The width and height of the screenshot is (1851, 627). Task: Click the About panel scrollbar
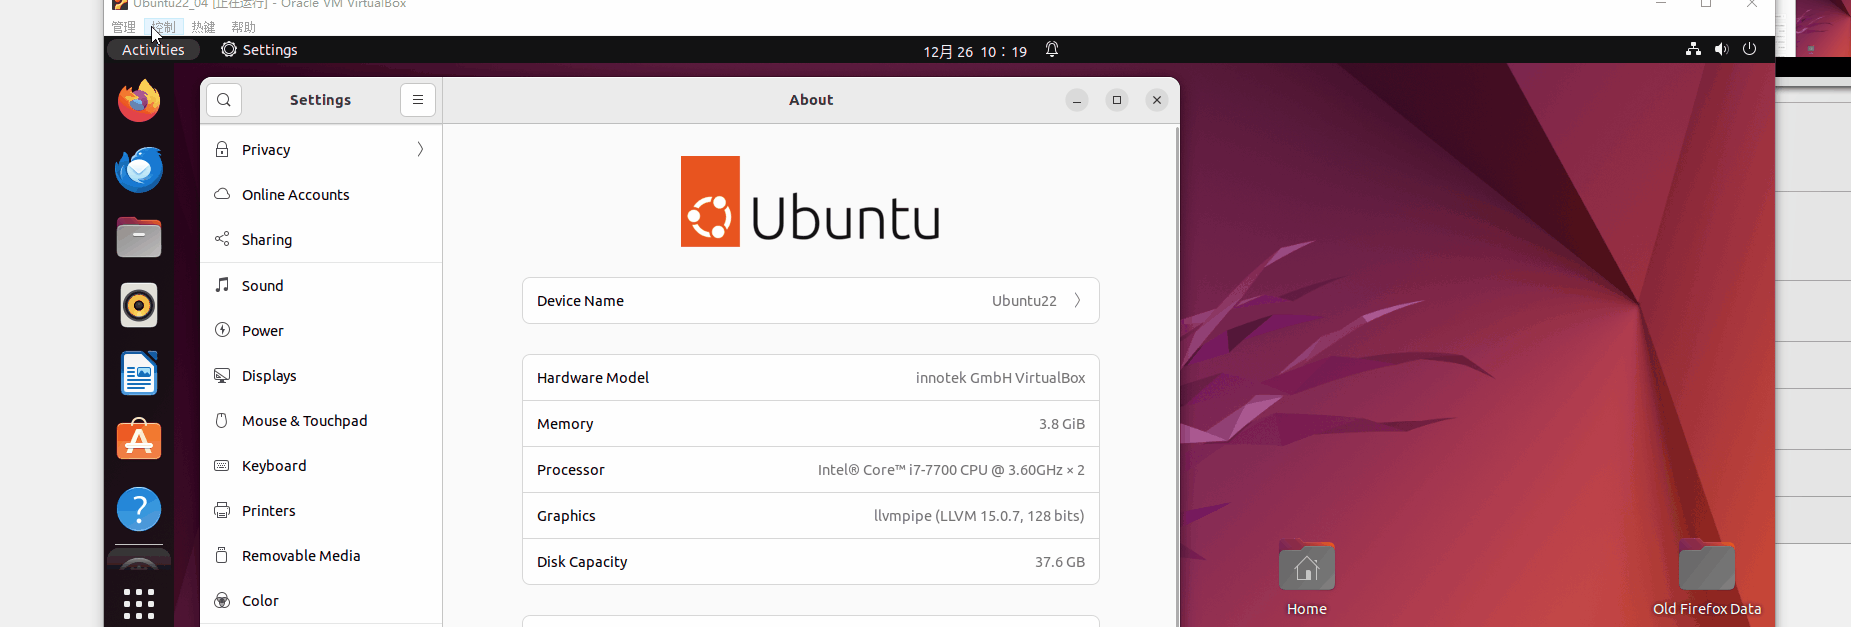pos(1176,375)
